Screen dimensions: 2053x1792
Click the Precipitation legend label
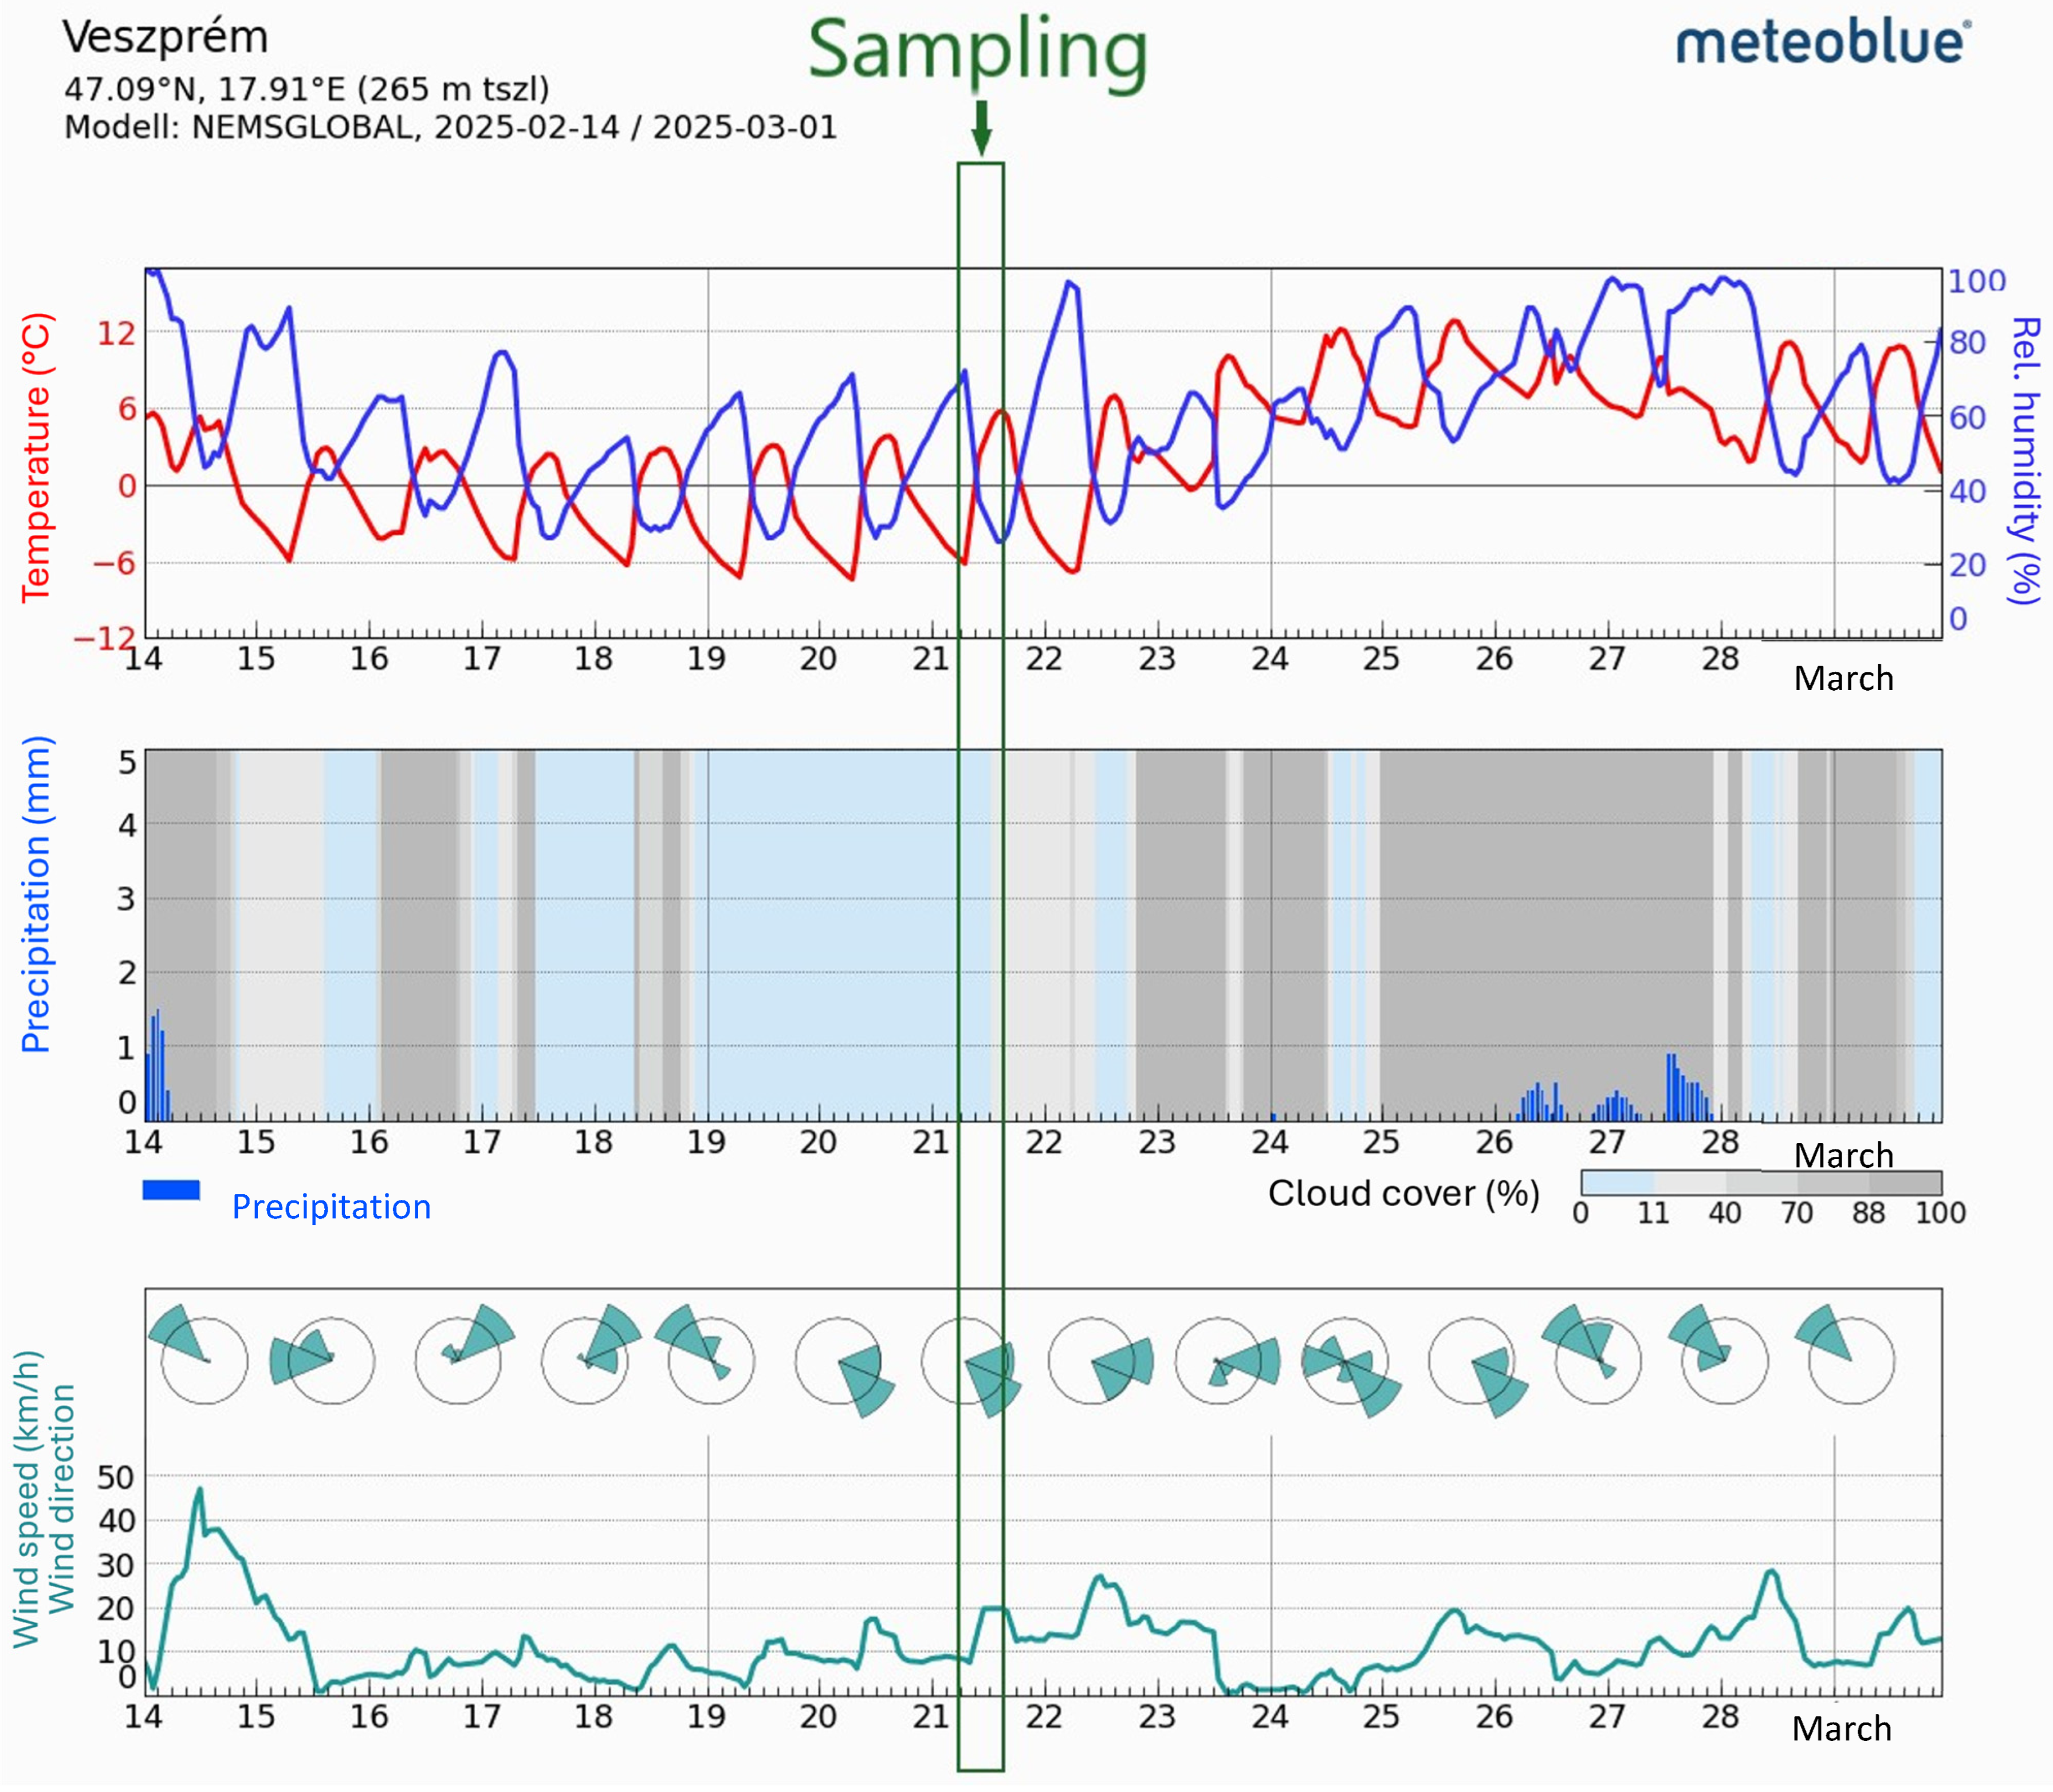pyautogui.click(x=331, y=1207)
